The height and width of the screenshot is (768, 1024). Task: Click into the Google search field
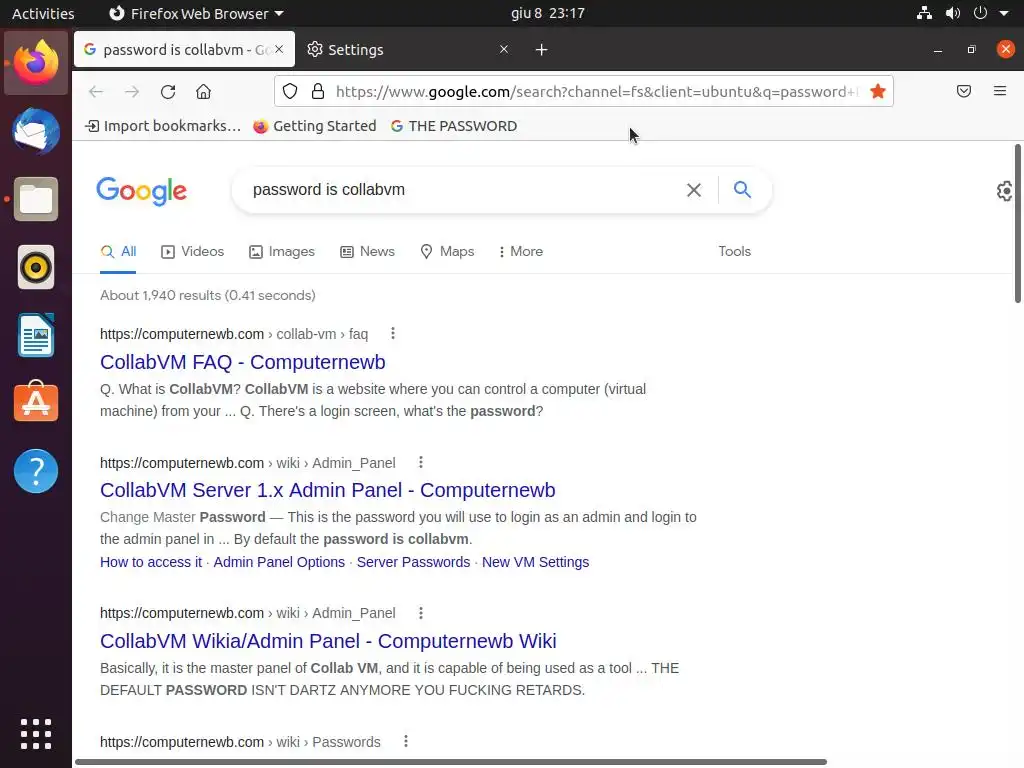pyautogui.click(x=464, y=190)
